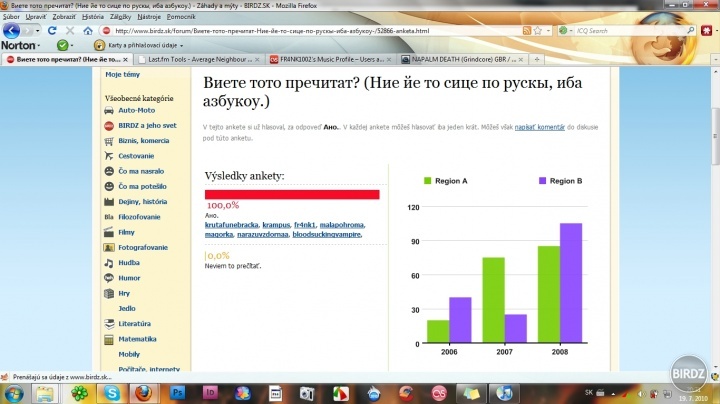Screen dimensions: 720x404
Task: Open the Dejiny, história category link
Action: point(143,202)
